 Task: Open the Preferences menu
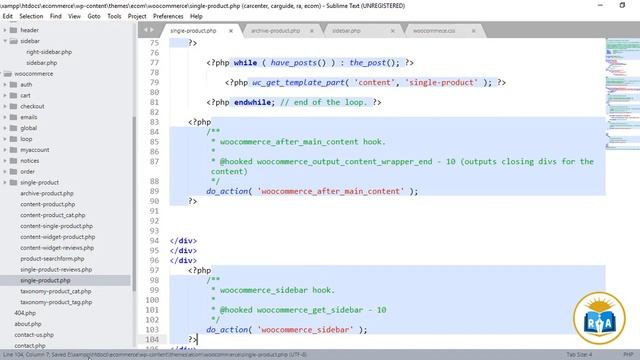(168, 16)
